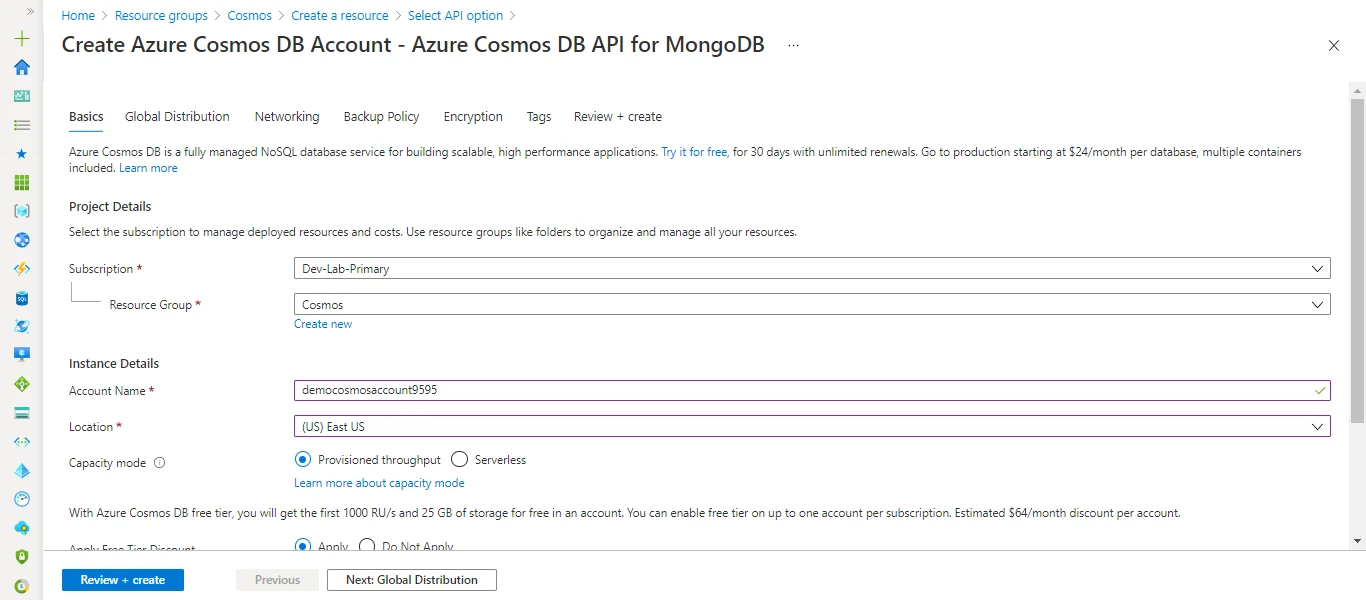1366x600 pixels.
Task: Select Do Not Apply for free tier discount
Action: 366,545
